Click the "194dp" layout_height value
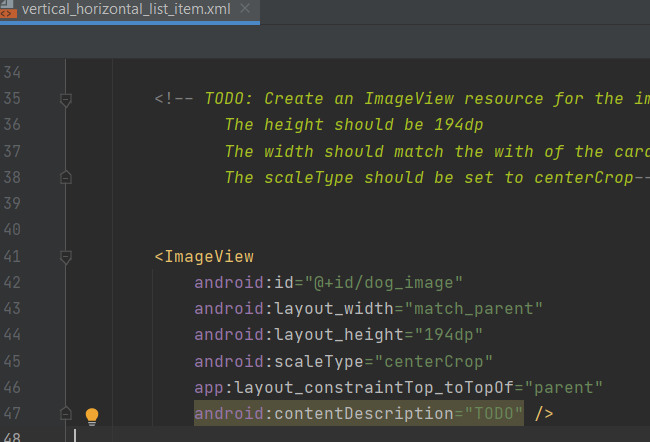This screenshot has width=650, height=442. click(x=449, y=335)
